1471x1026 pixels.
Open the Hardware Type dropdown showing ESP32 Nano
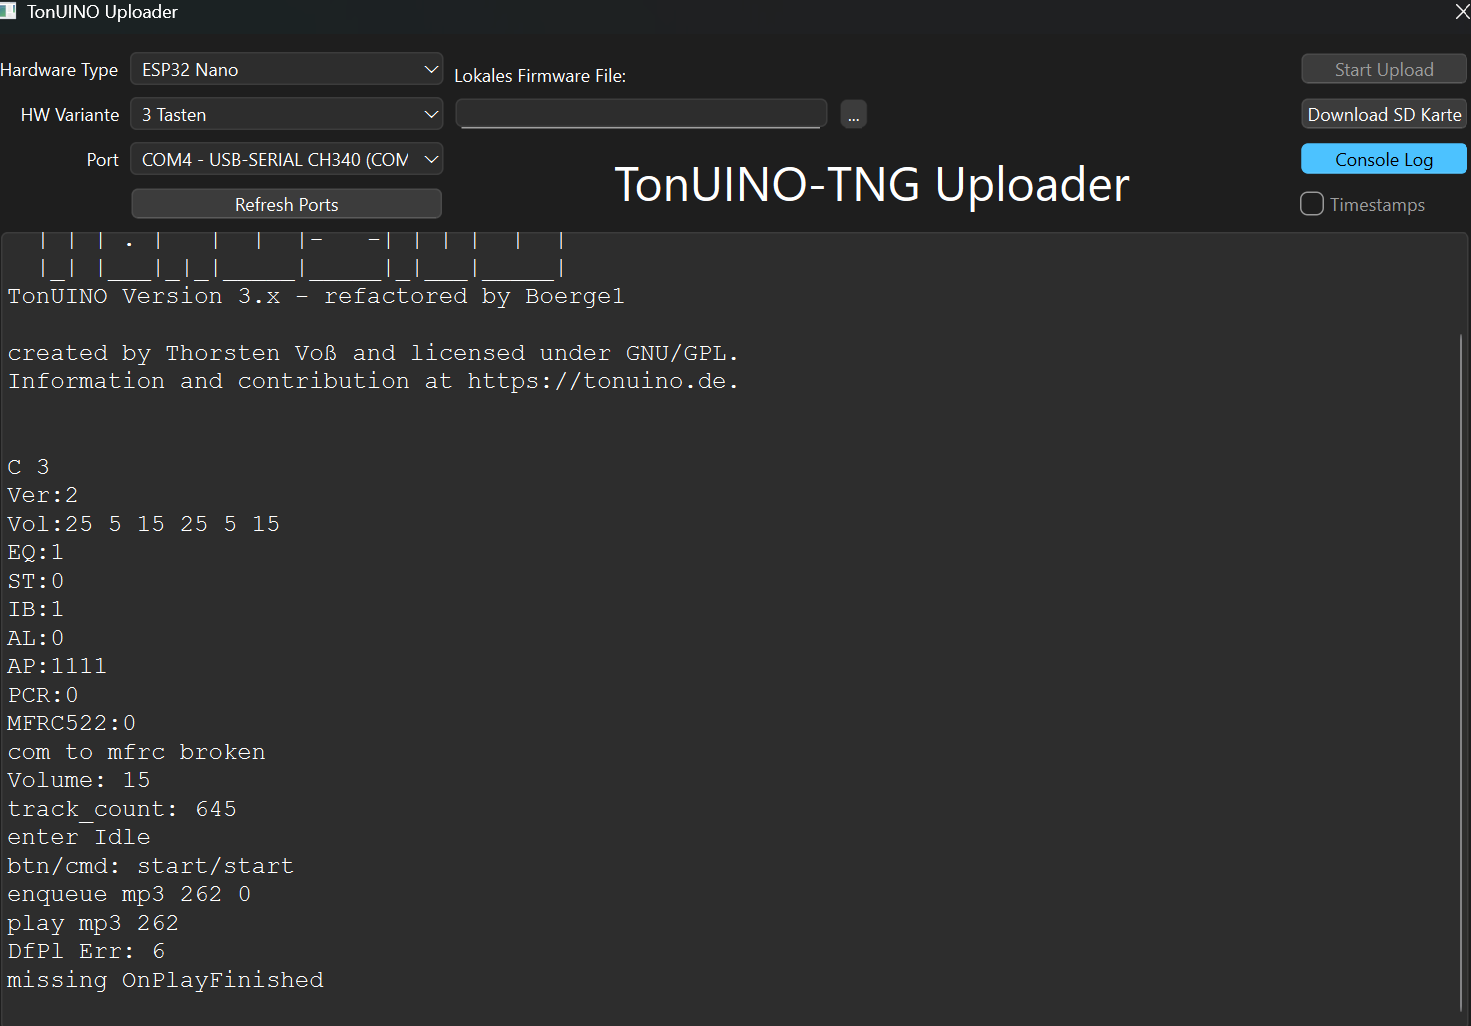point(287,69)
